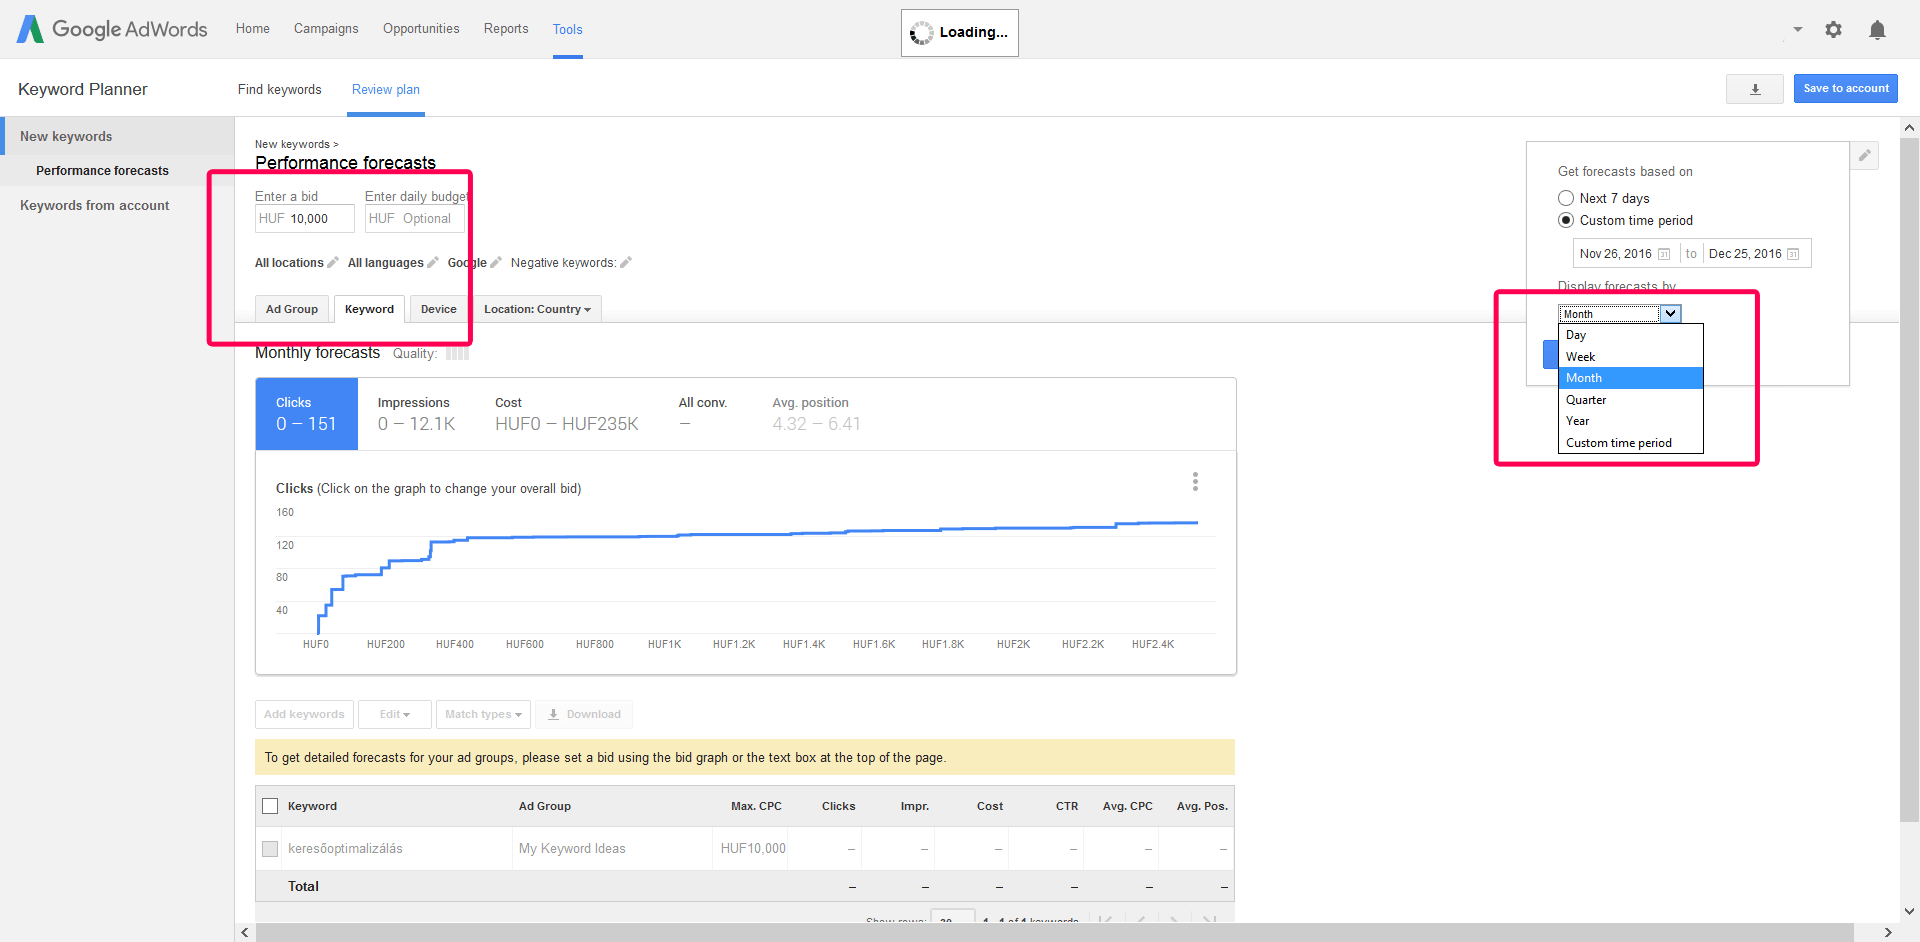
Task: Choose Year from the dropdown list
Action: coord(1631,421)
